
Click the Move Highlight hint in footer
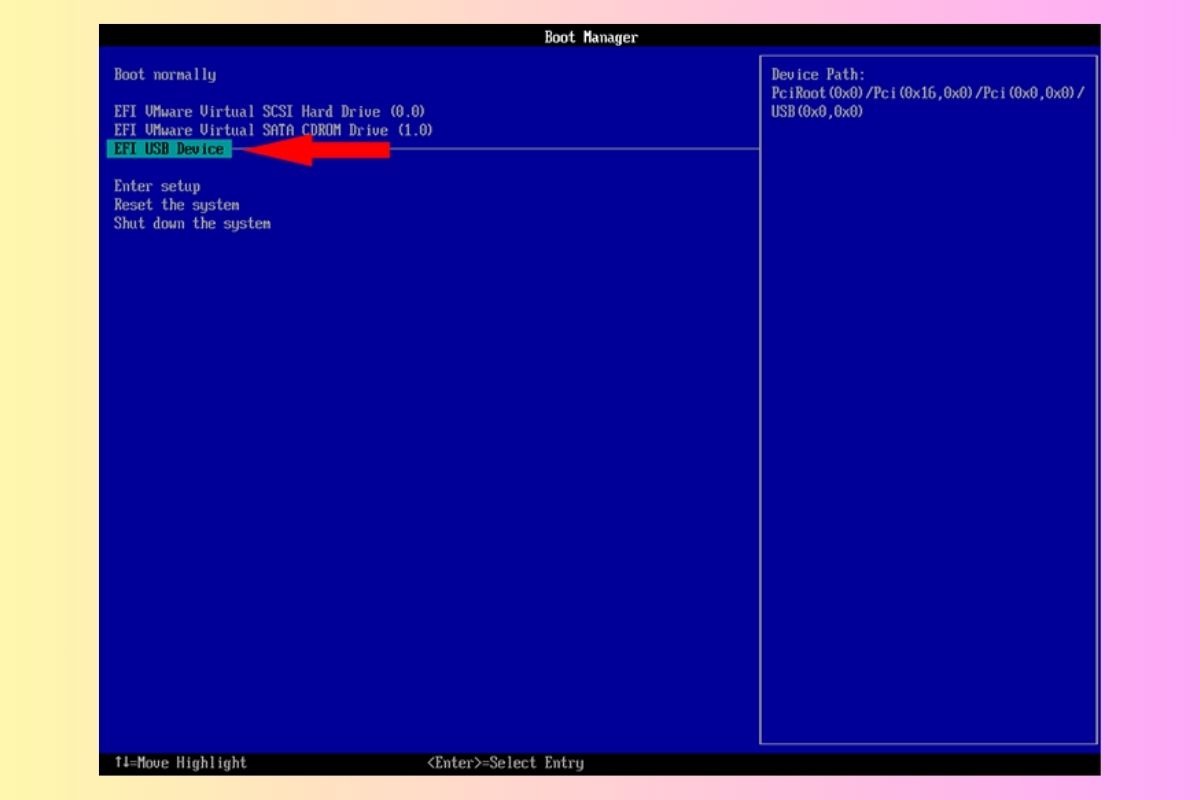coord(180,763)
